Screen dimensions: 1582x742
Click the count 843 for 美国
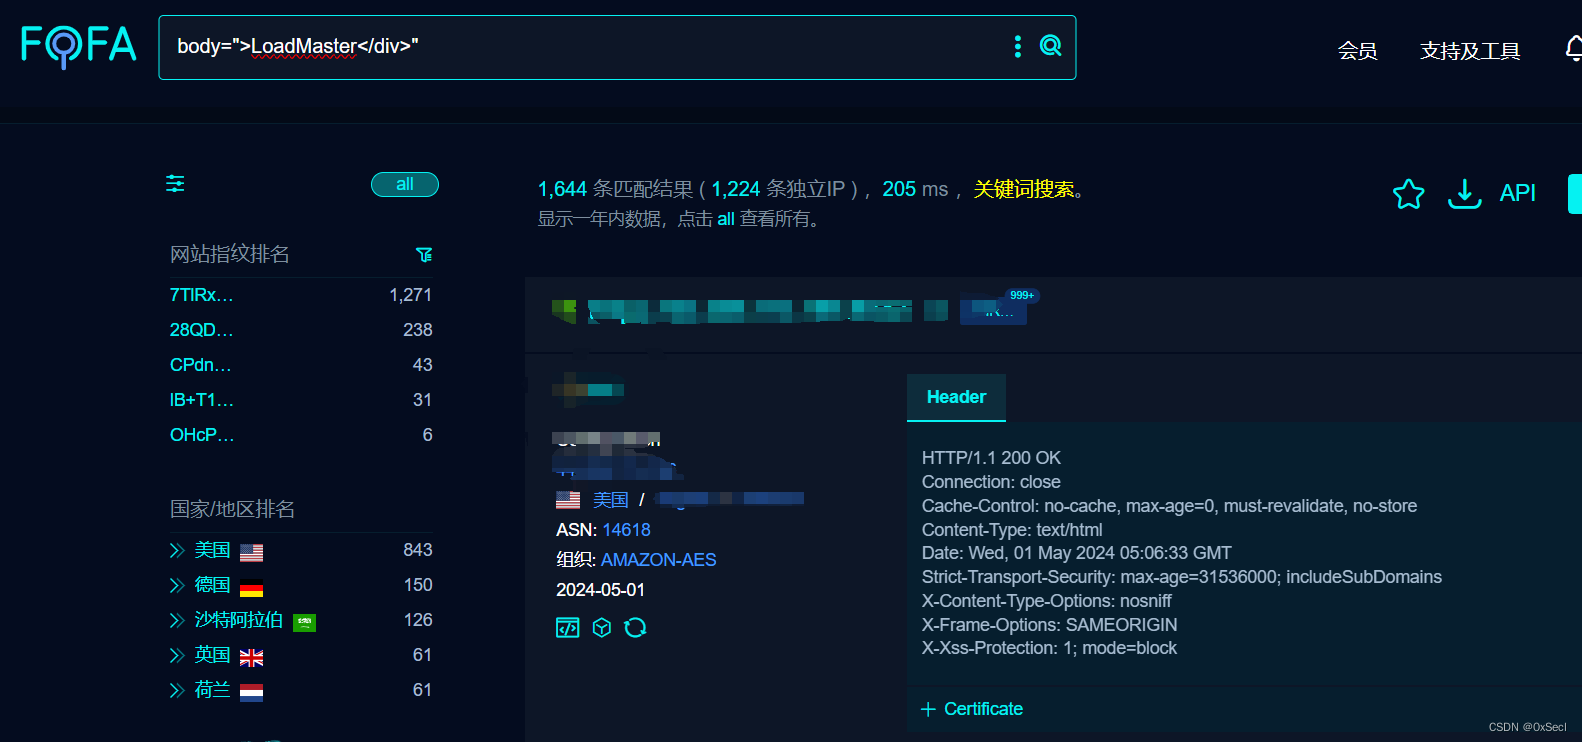click(x=418, y=550)
